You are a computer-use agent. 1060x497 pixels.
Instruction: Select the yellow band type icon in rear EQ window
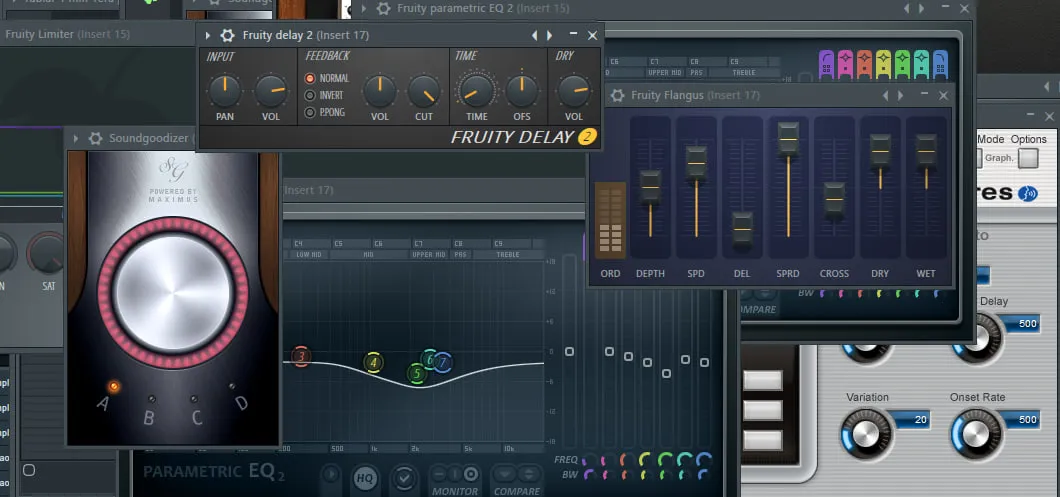[x=883, y=64]
